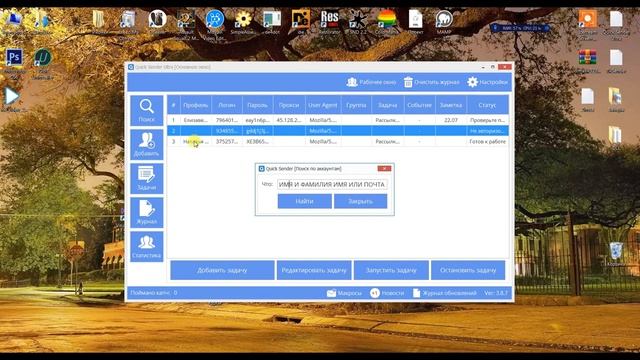The width and height of the screenshot is (640, 360).
Task: Click the version label 'Ver: 3.8.7'
Action: 496,293
